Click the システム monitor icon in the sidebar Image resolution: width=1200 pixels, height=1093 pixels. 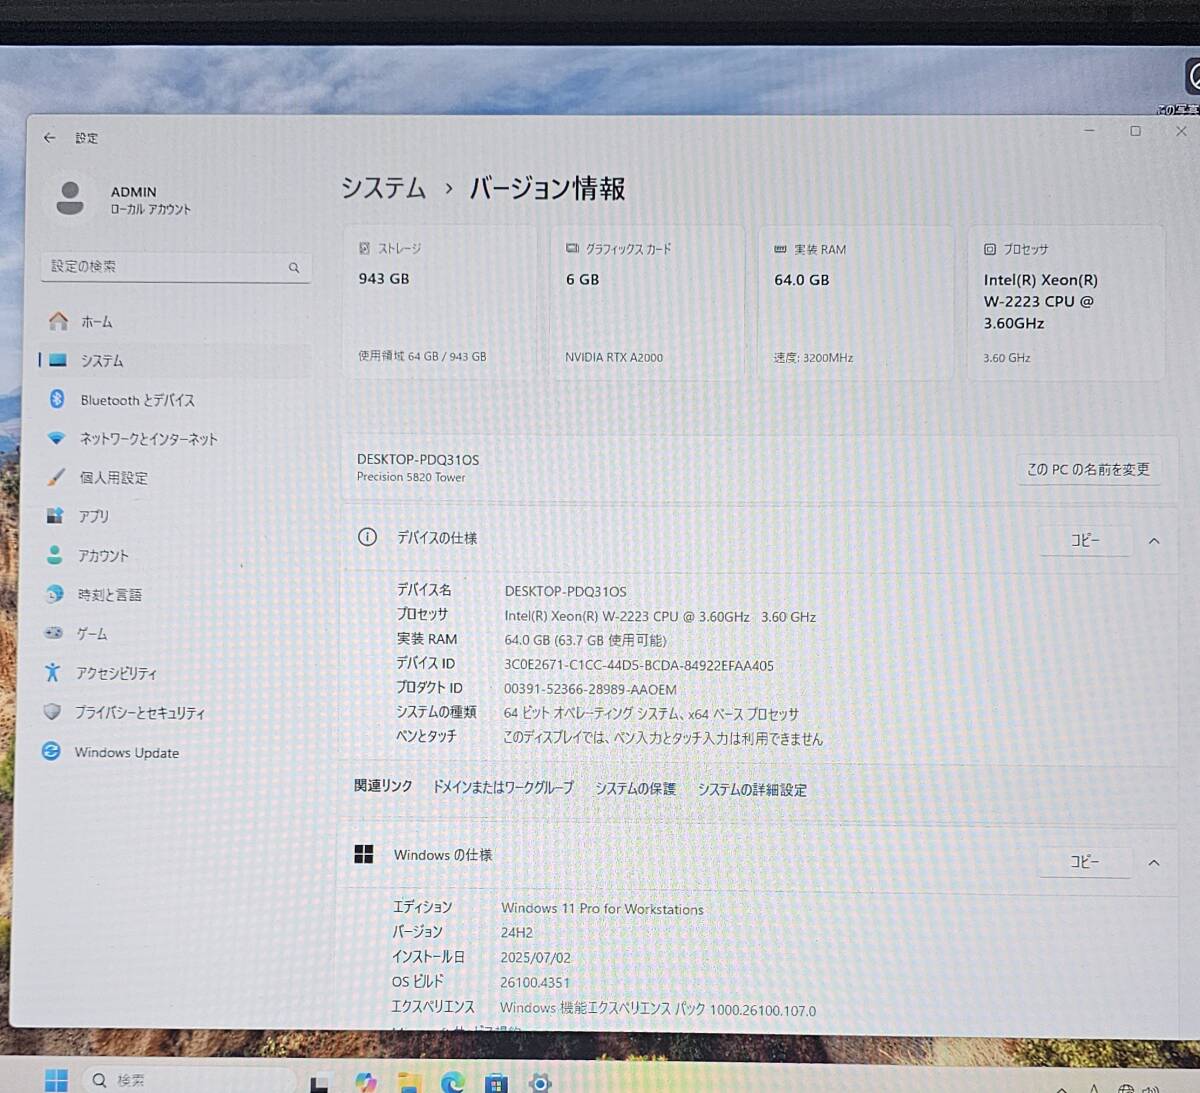[x=58, y=360]
